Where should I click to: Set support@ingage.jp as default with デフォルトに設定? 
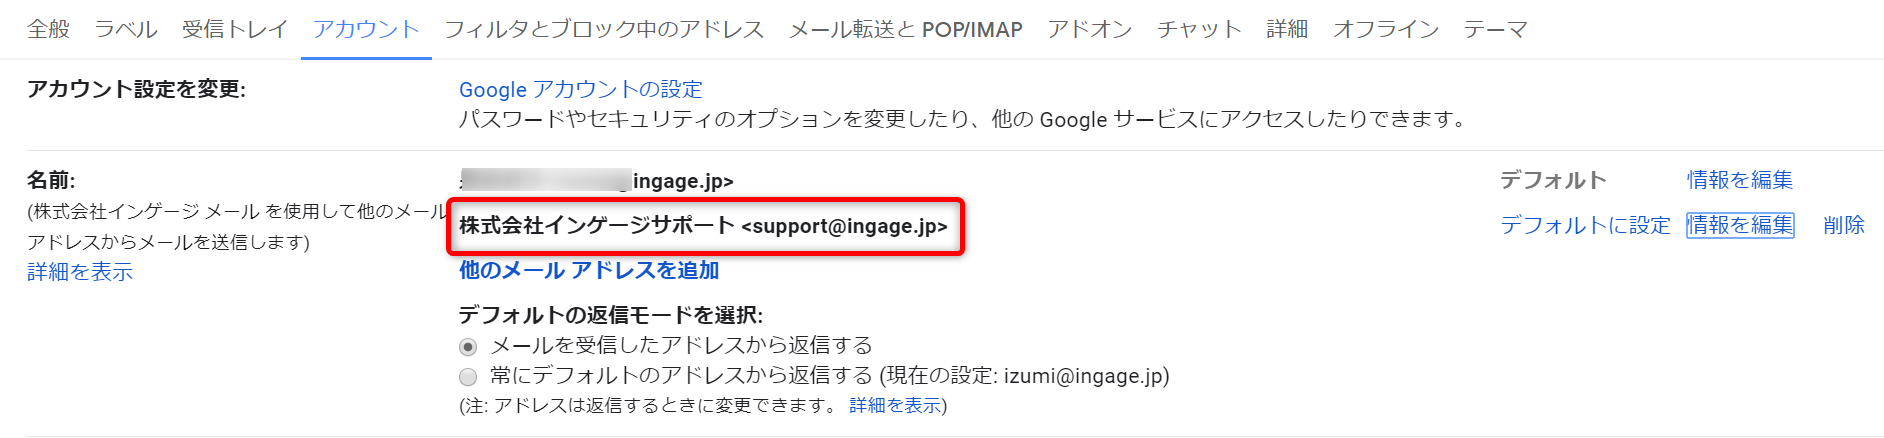[x=1585, y=226]
